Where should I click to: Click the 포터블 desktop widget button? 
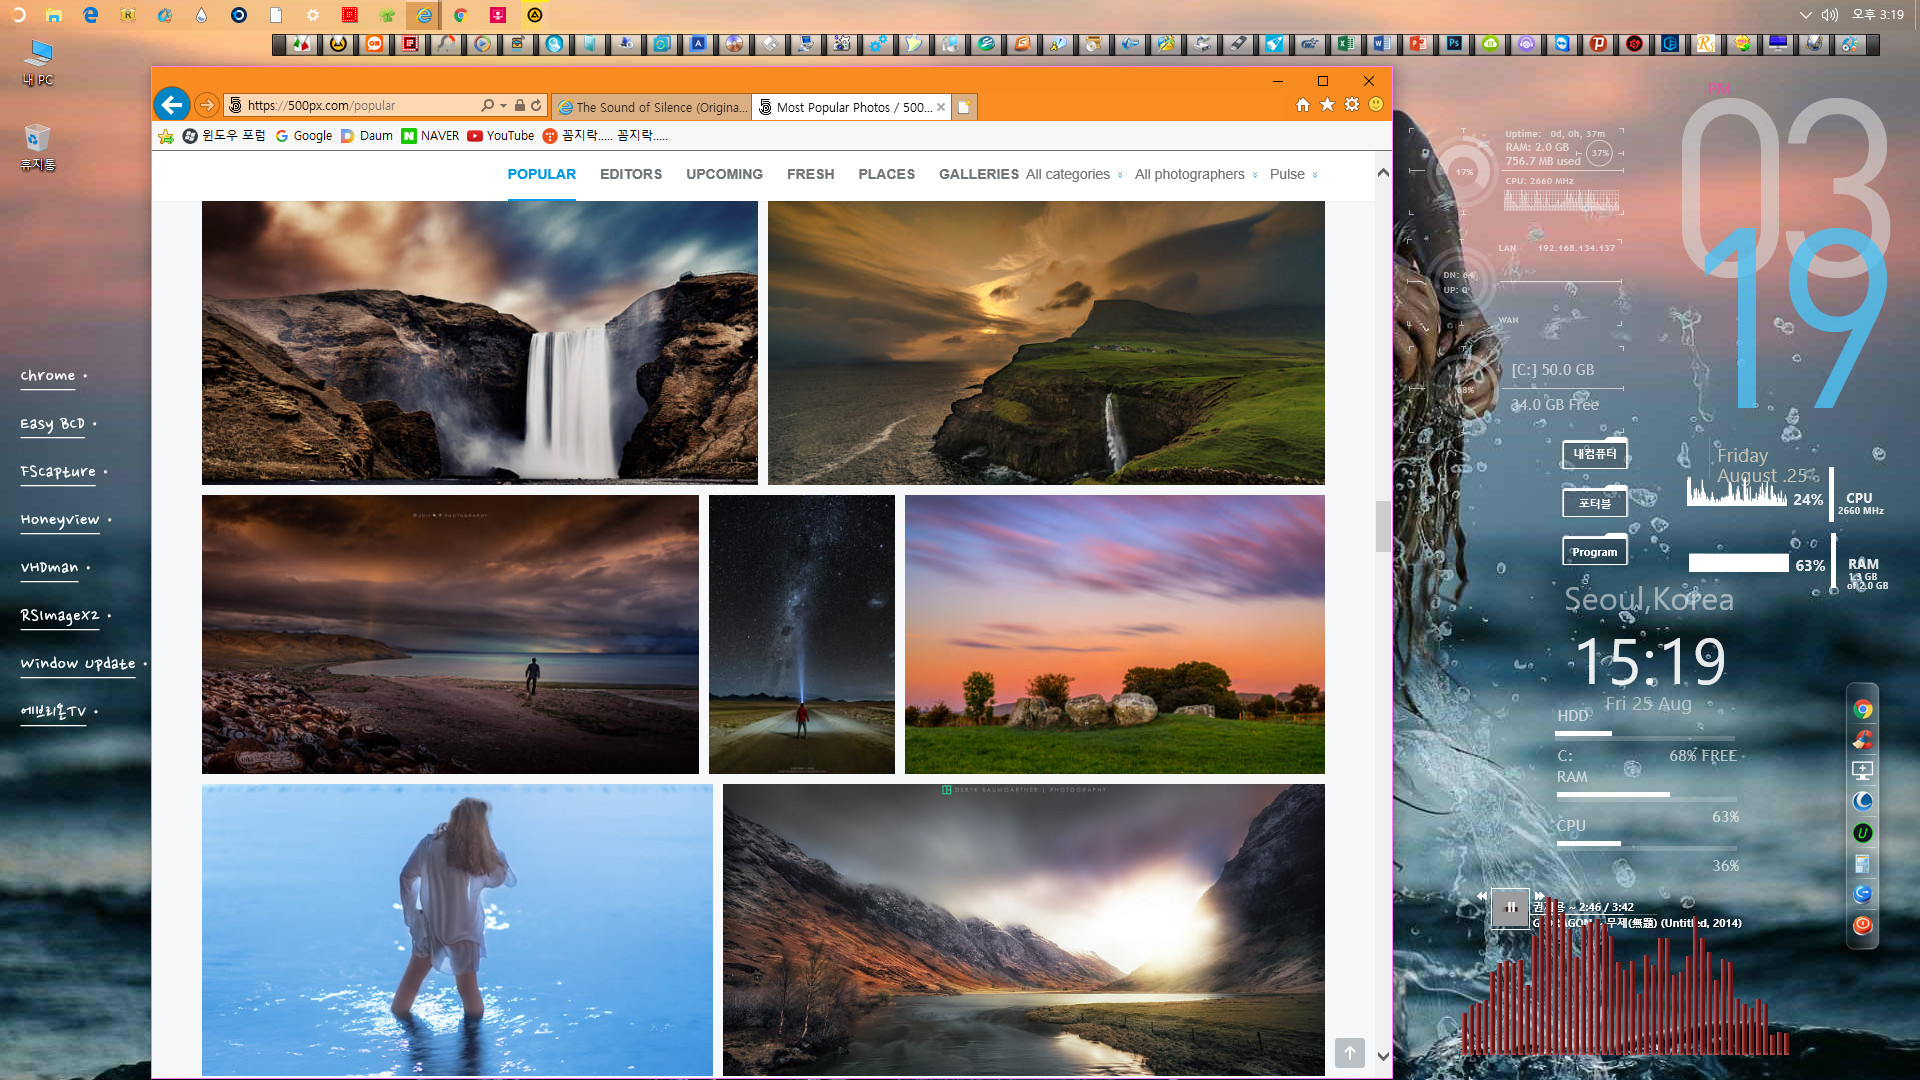pyautogui.click(x=1595, y=503)
